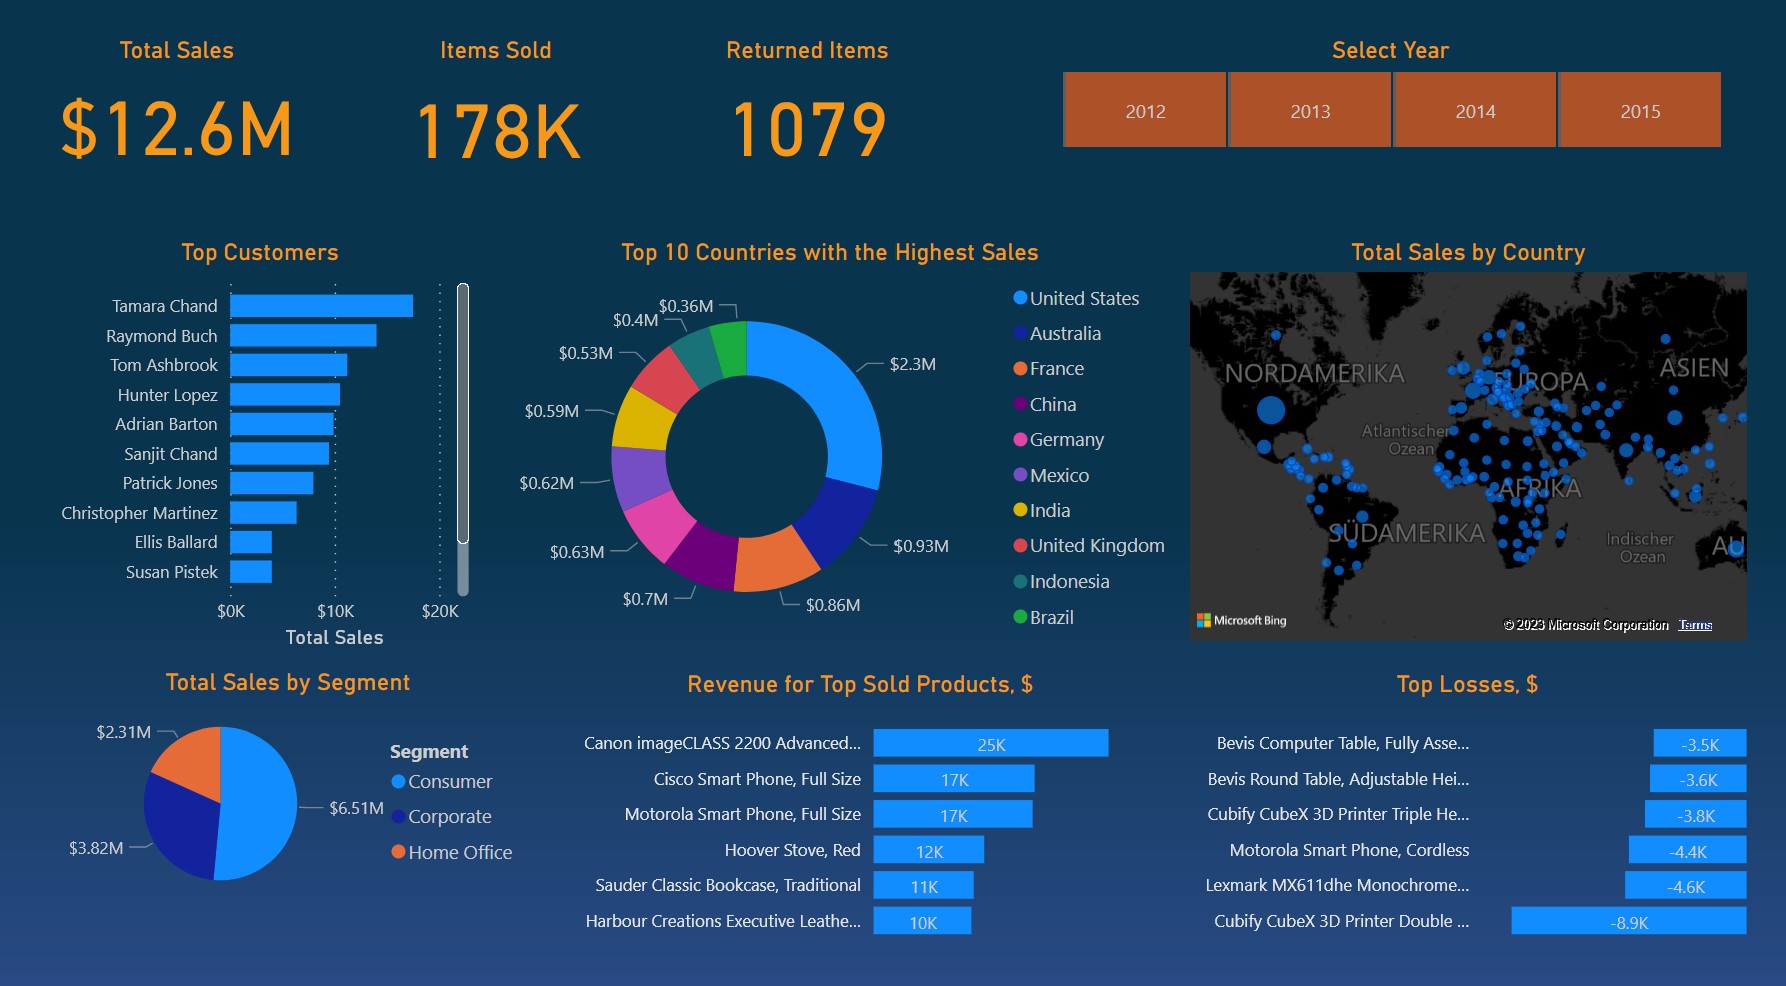Click the United States legend color dot
1786x986 pixels.
pyautogui.click(x=1019, y=298)
